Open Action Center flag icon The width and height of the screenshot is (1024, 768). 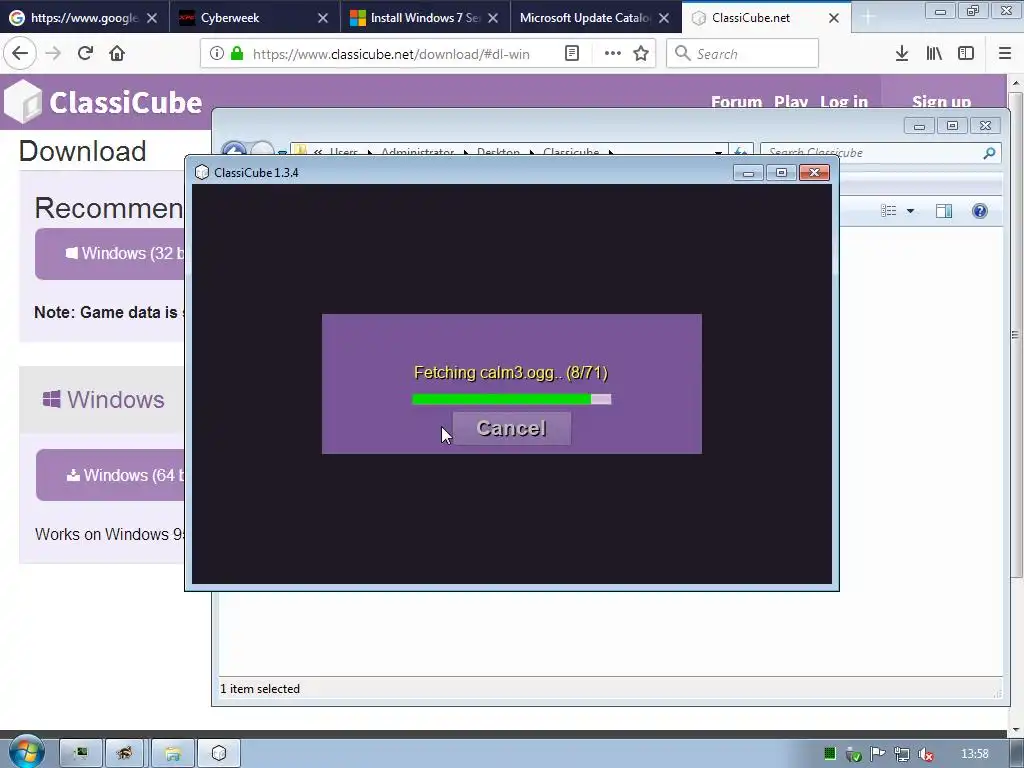[878, 754]
